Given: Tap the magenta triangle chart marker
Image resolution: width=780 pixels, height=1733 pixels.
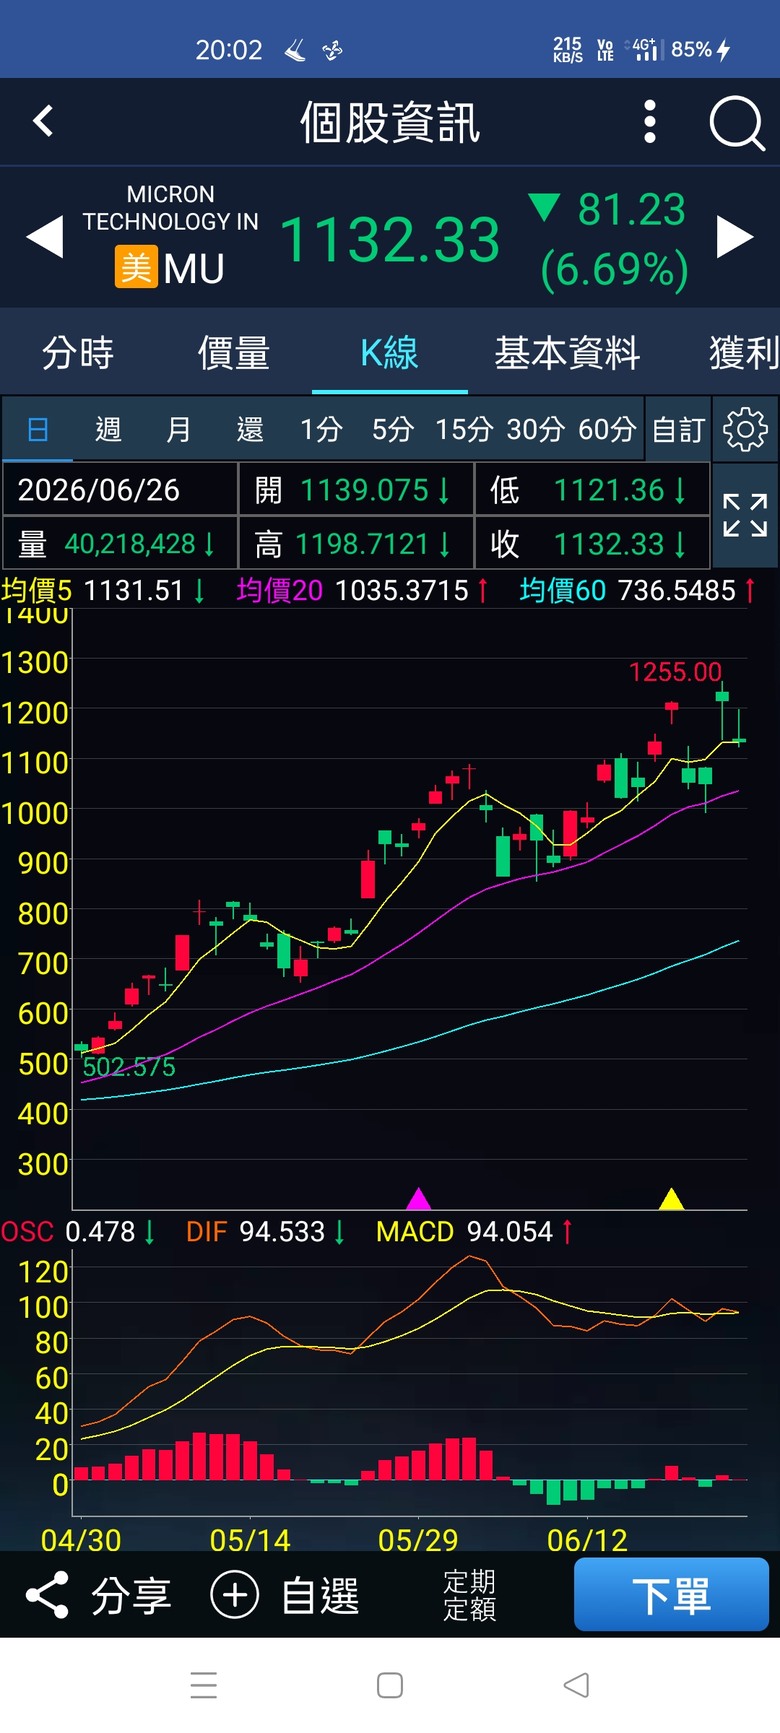Looking at the screenshot, I should tap(419, 1198).
